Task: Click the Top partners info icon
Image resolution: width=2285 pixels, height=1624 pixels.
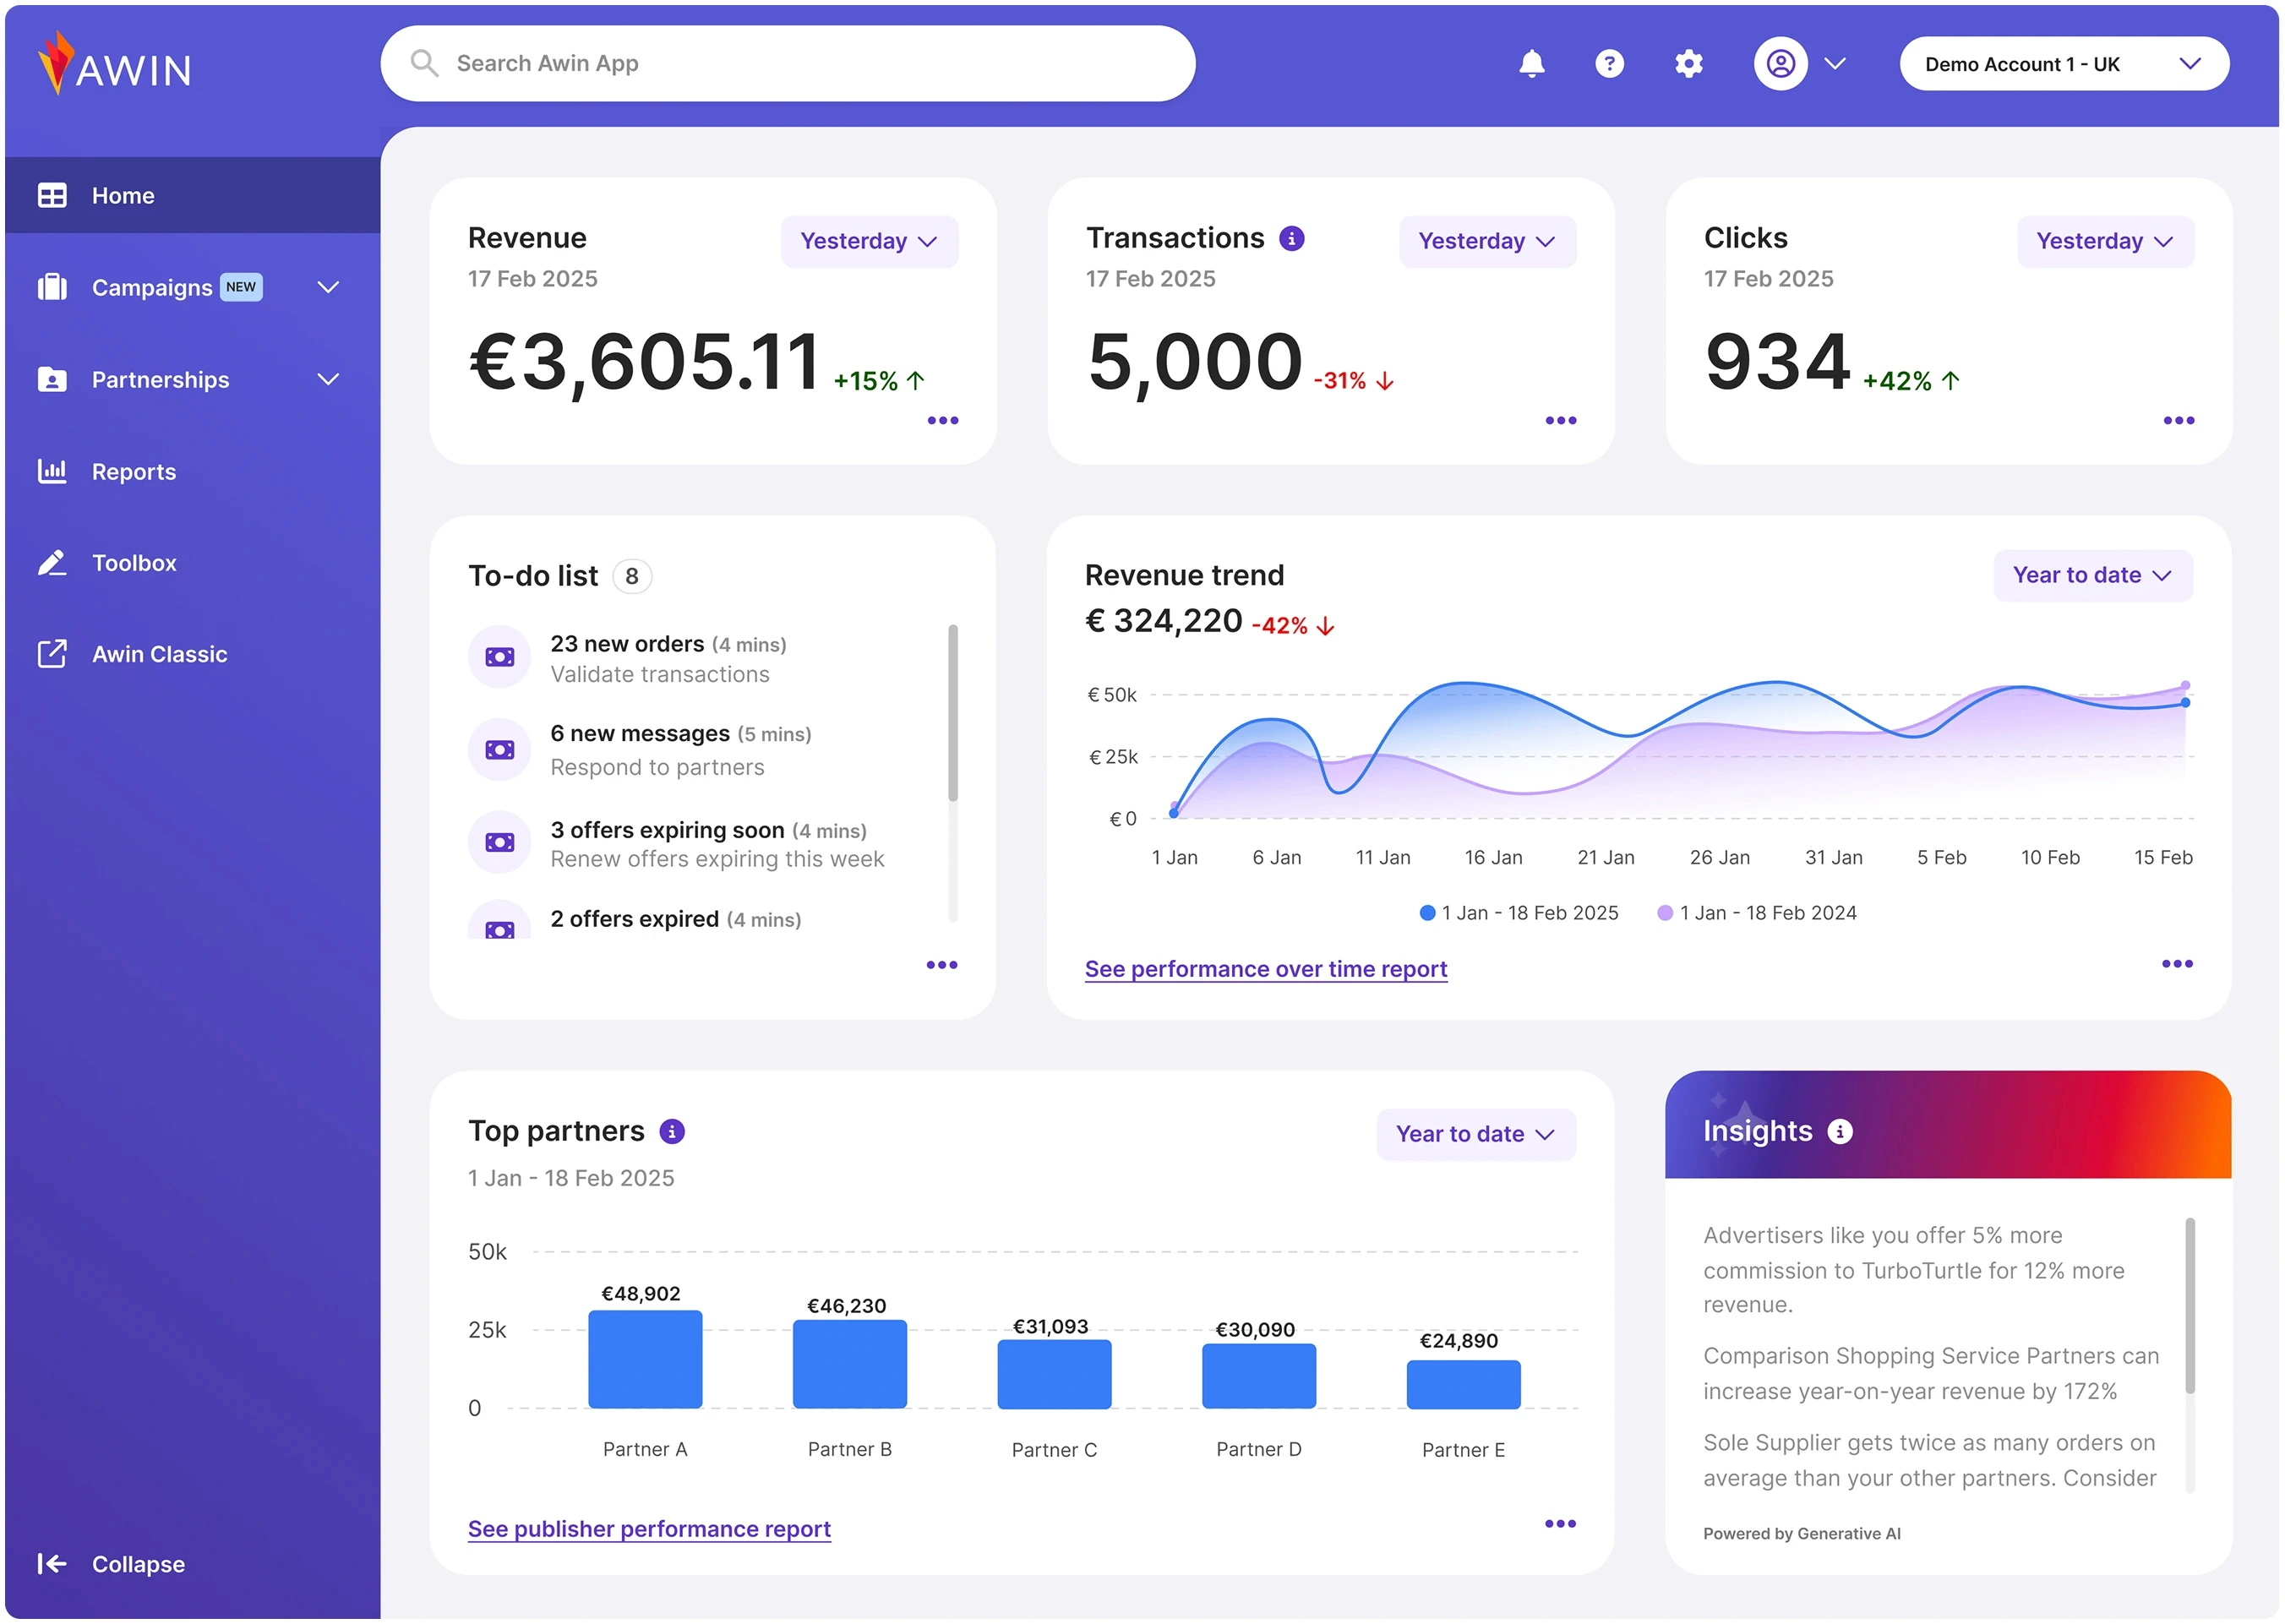Action: pyautogui.click(x=672, y=1131)
